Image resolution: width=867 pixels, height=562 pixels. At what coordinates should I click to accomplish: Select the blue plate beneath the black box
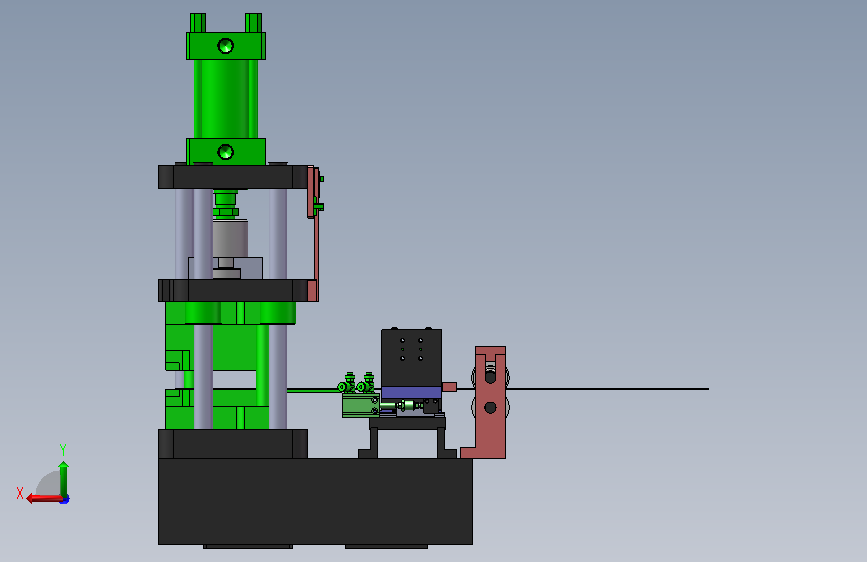point(411,393)
